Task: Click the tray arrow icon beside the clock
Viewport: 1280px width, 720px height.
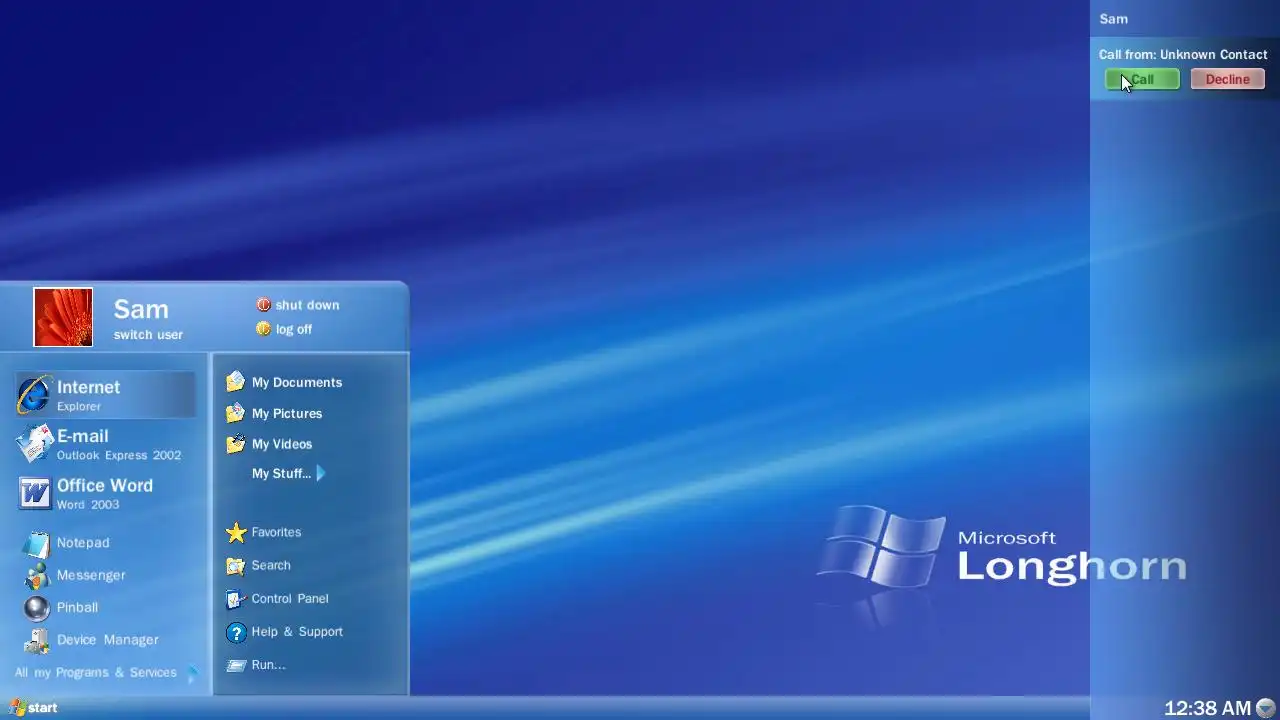Action: point(1266,708)
